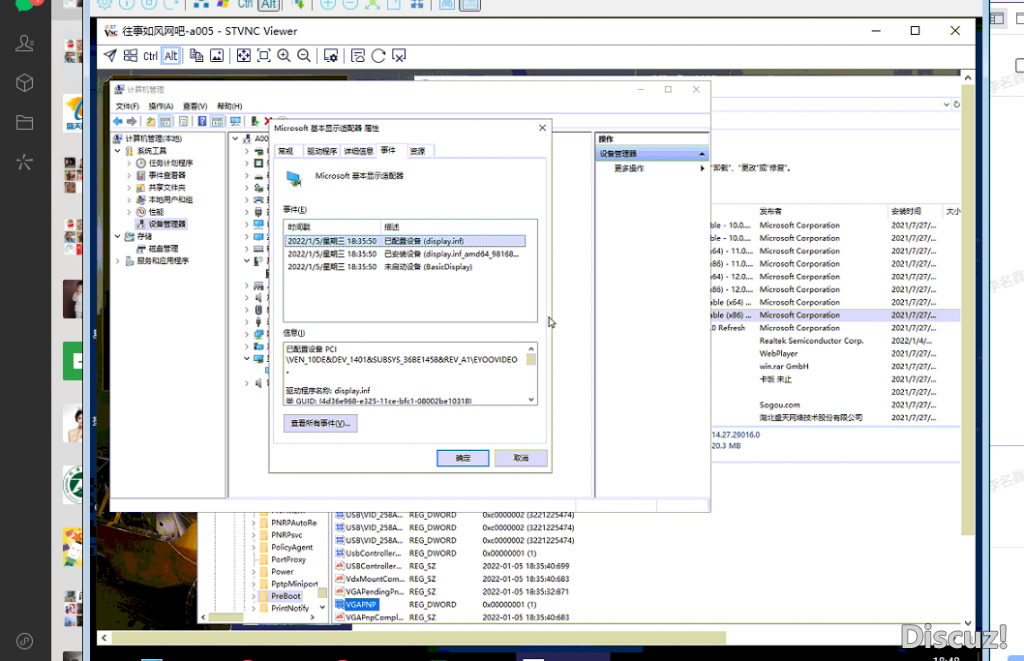This screenshot has width=1024, height=661.
Task: Click the 时间戳 column header
Action: [x=332, y=227]
